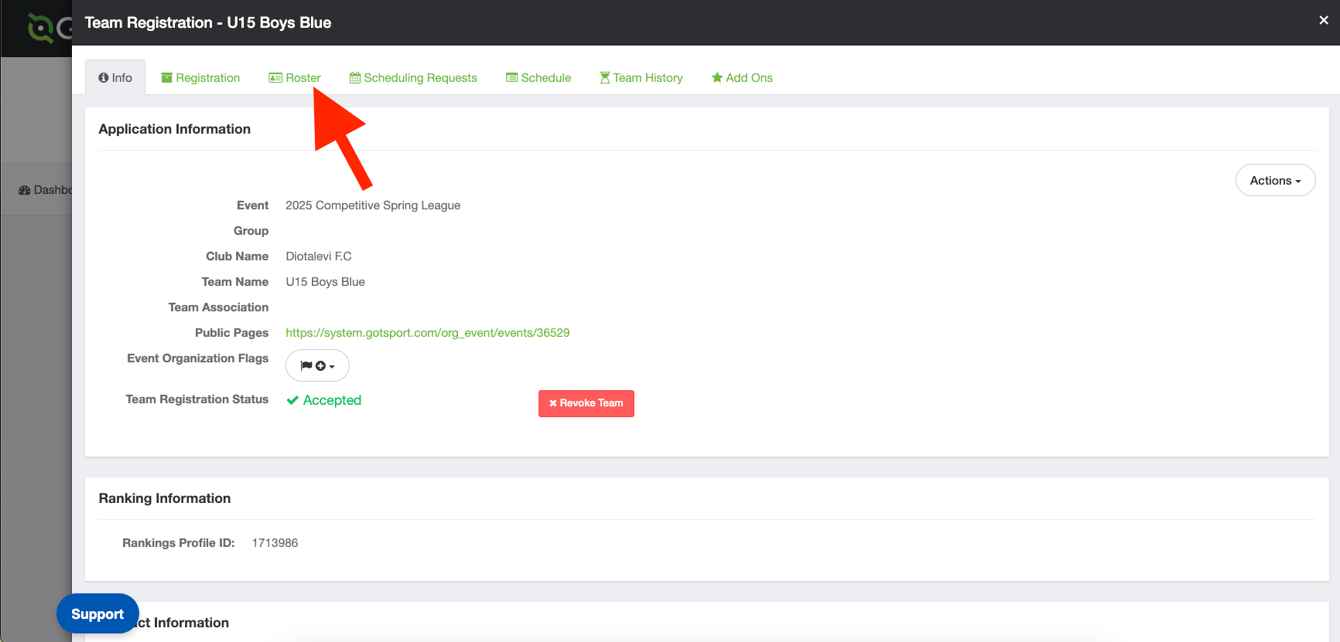Click the 'Diotalevi F.C' club name
Viewport: 1340px width, 642px height.
click(x=319, y=256)
